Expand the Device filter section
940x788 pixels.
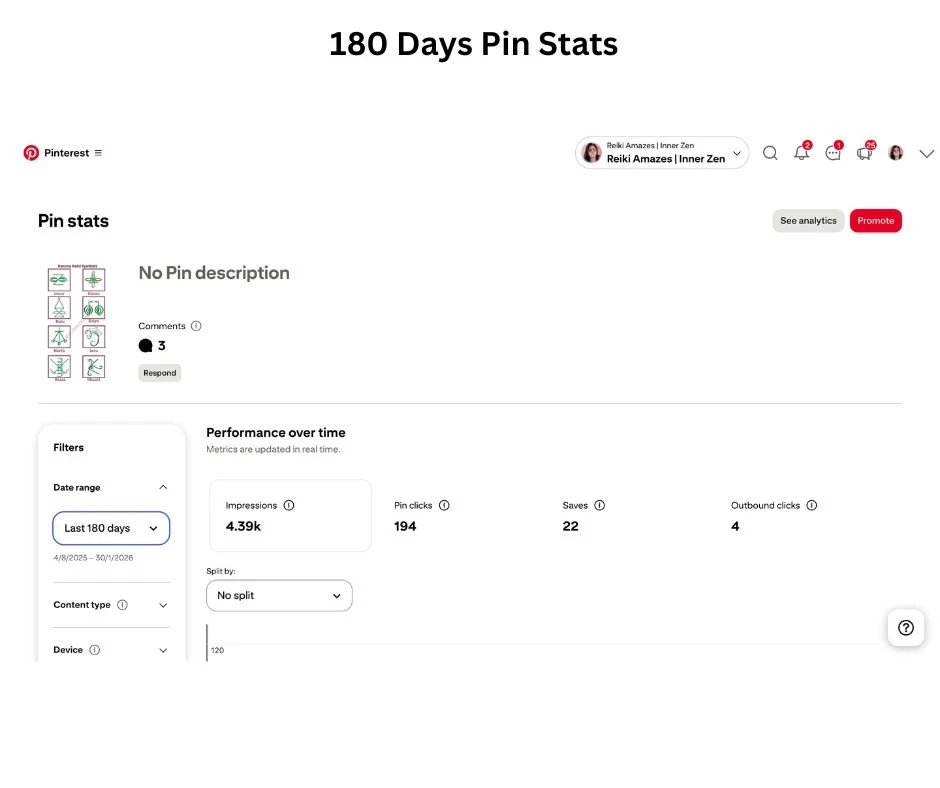(x=163, y=650)
